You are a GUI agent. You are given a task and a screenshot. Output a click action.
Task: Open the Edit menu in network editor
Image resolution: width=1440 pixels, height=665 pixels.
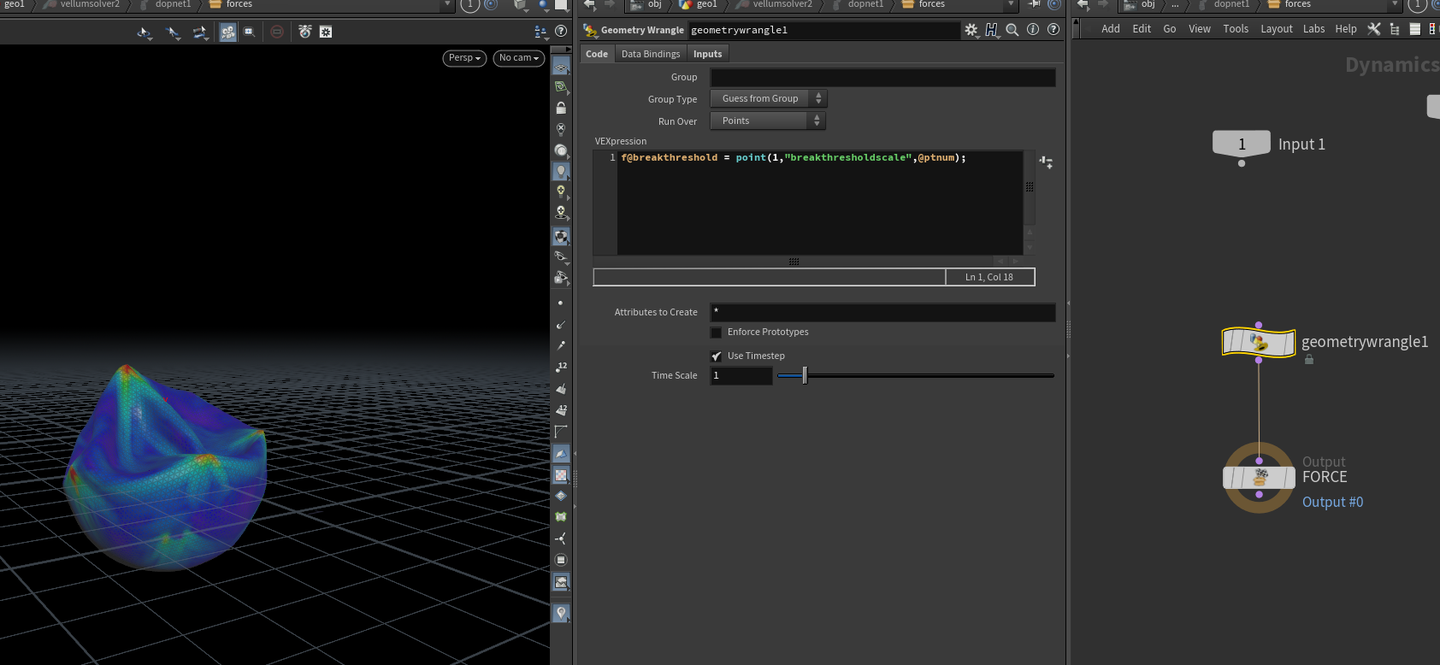pos(1142,29)
